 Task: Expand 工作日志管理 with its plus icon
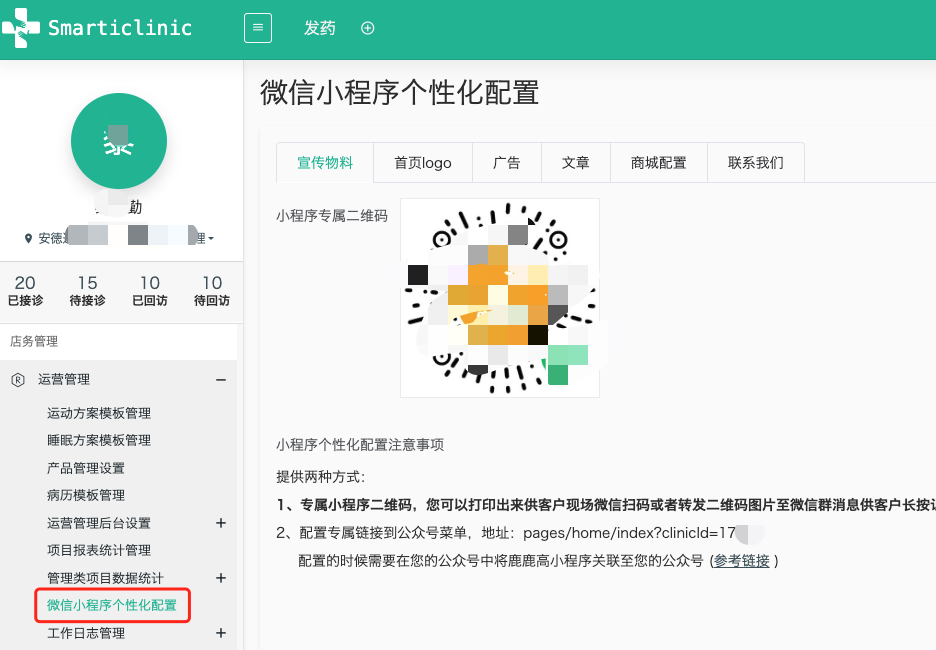[x=221, y=633]
